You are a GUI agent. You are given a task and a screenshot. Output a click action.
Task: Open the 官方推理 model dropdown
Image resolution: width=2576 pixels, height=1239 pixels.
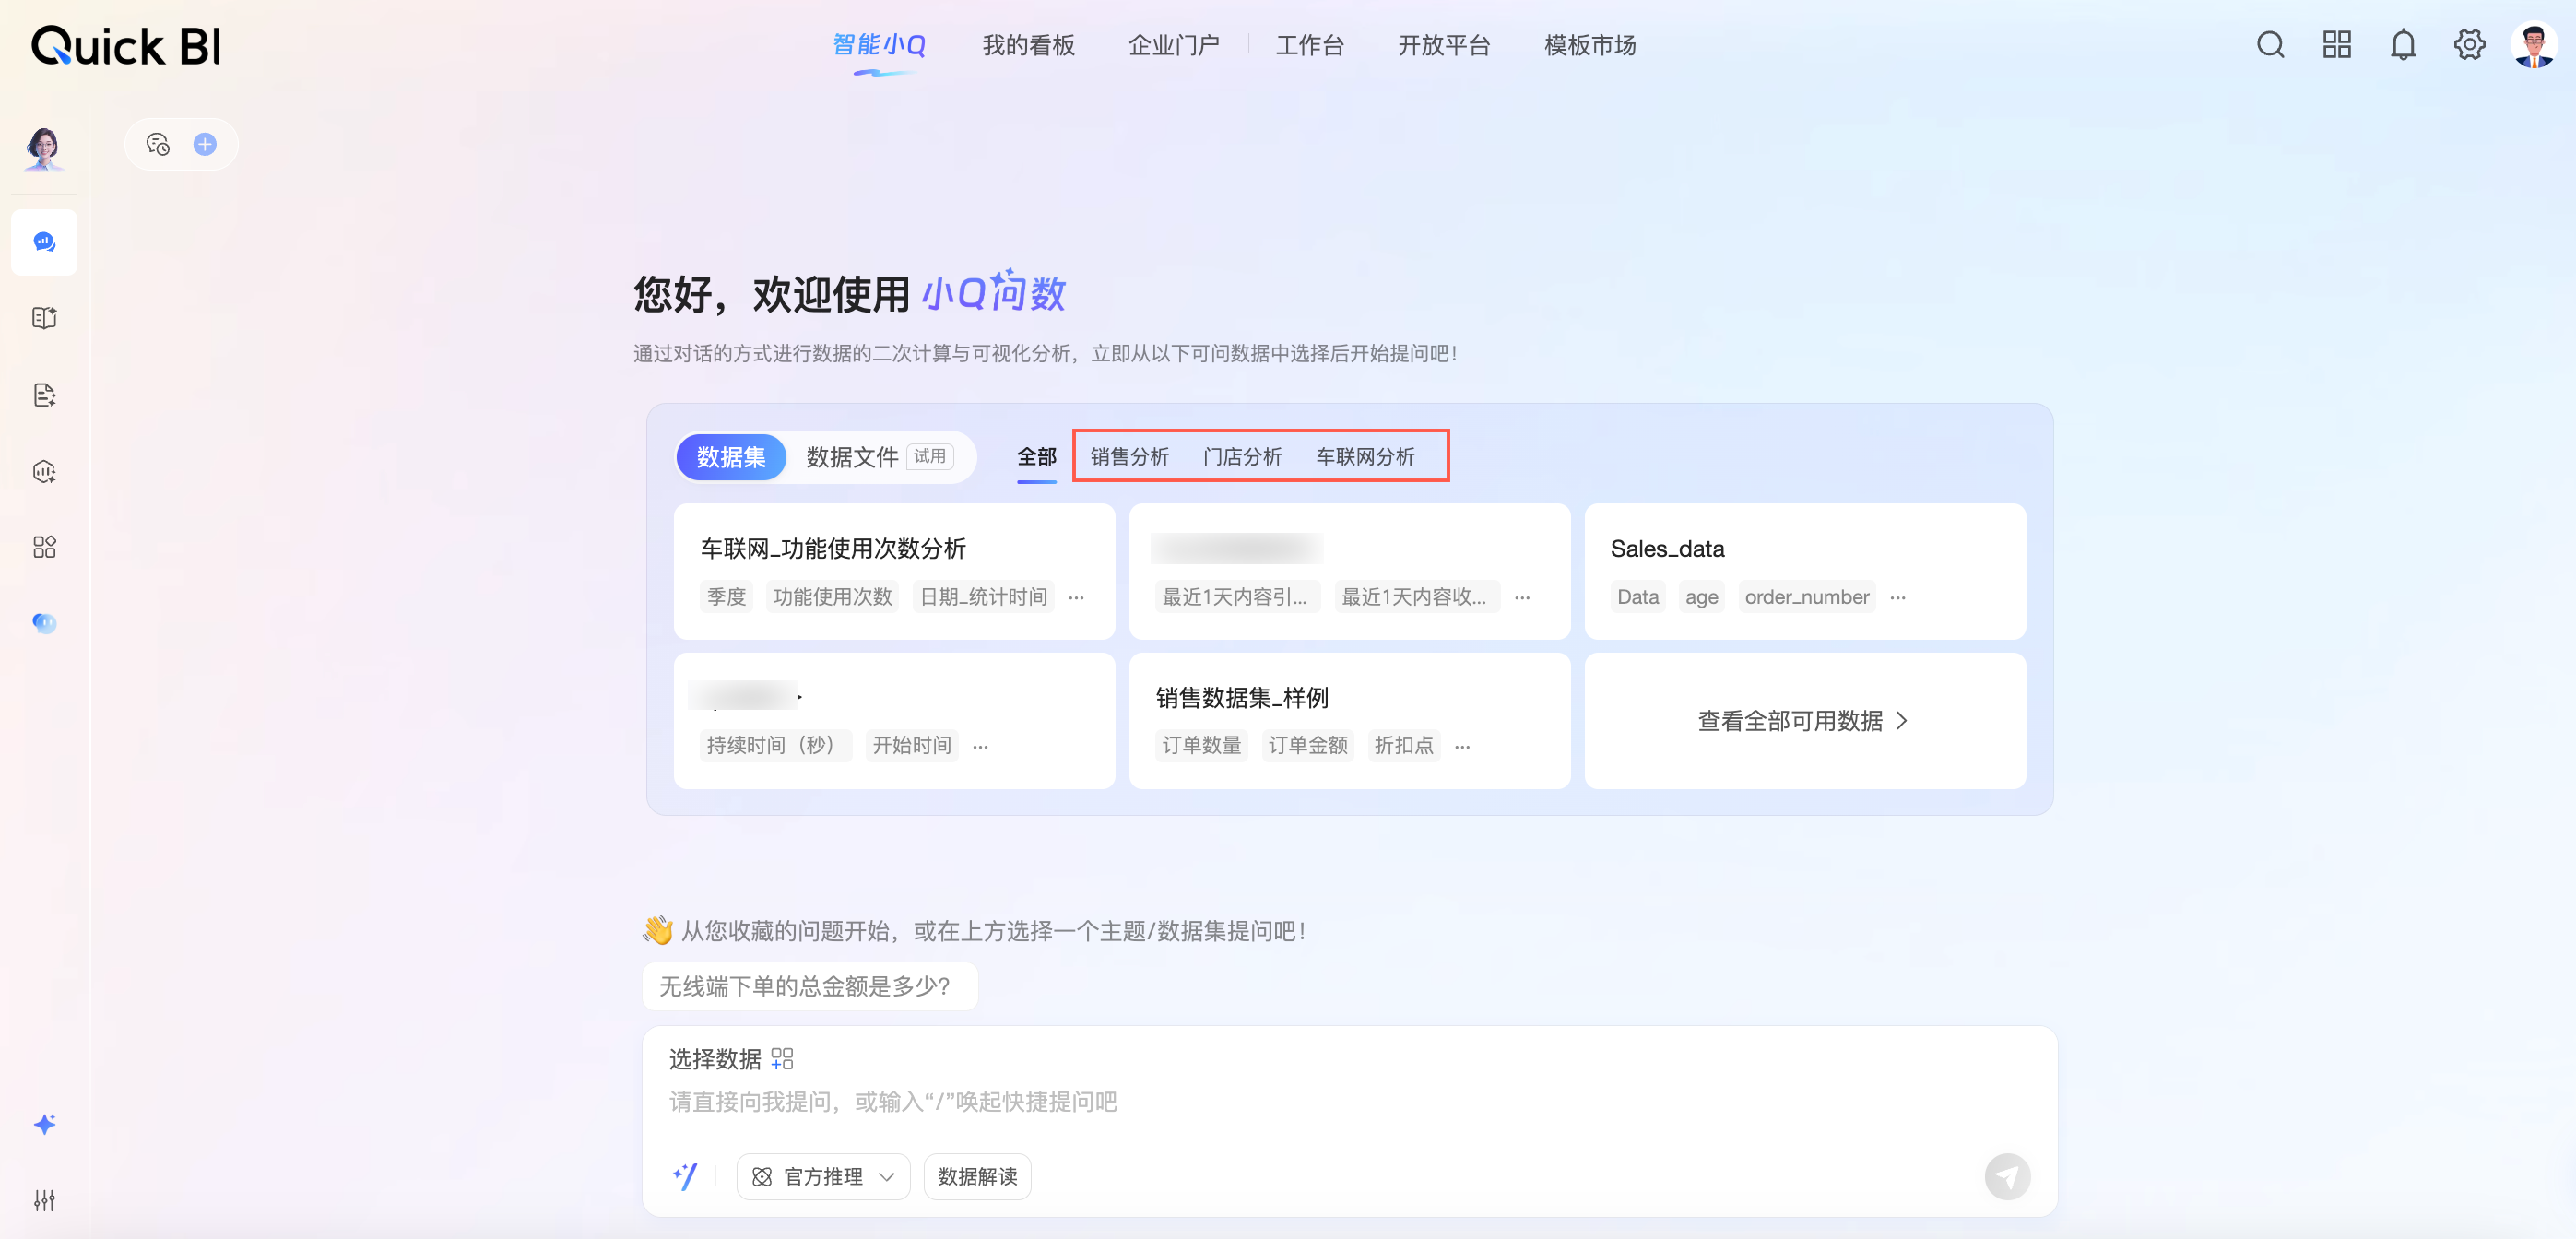(823, 1176)
